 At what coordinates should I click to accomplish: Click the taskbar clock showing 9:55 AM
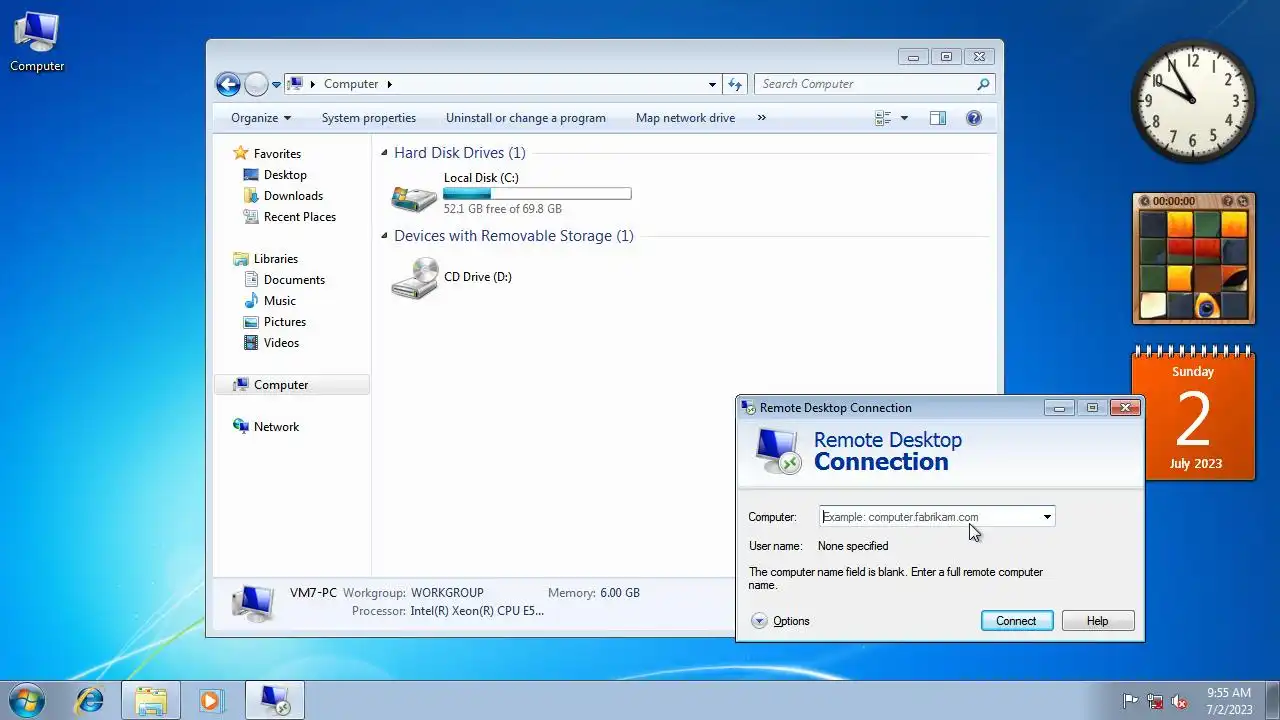[1229, 700]
